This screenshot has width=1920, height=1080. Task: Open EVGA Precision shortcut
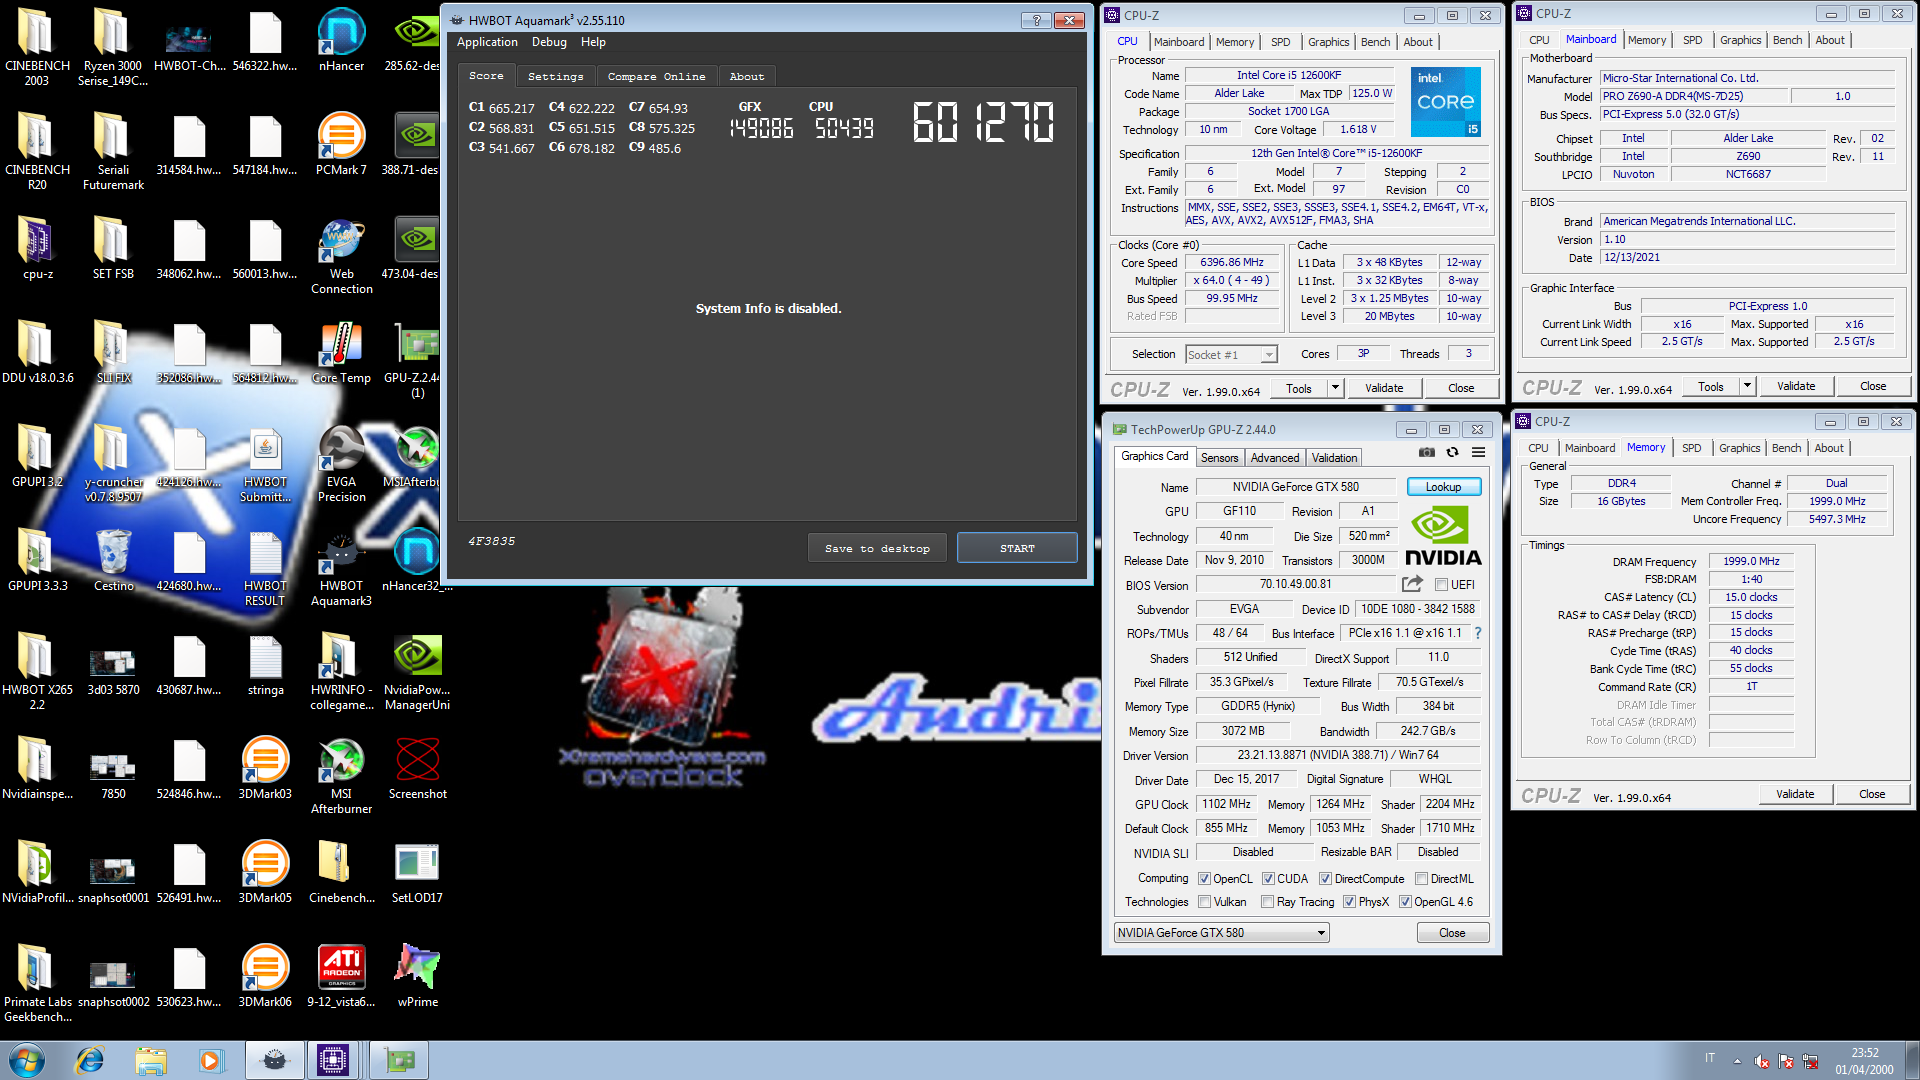tap(341, 463)
